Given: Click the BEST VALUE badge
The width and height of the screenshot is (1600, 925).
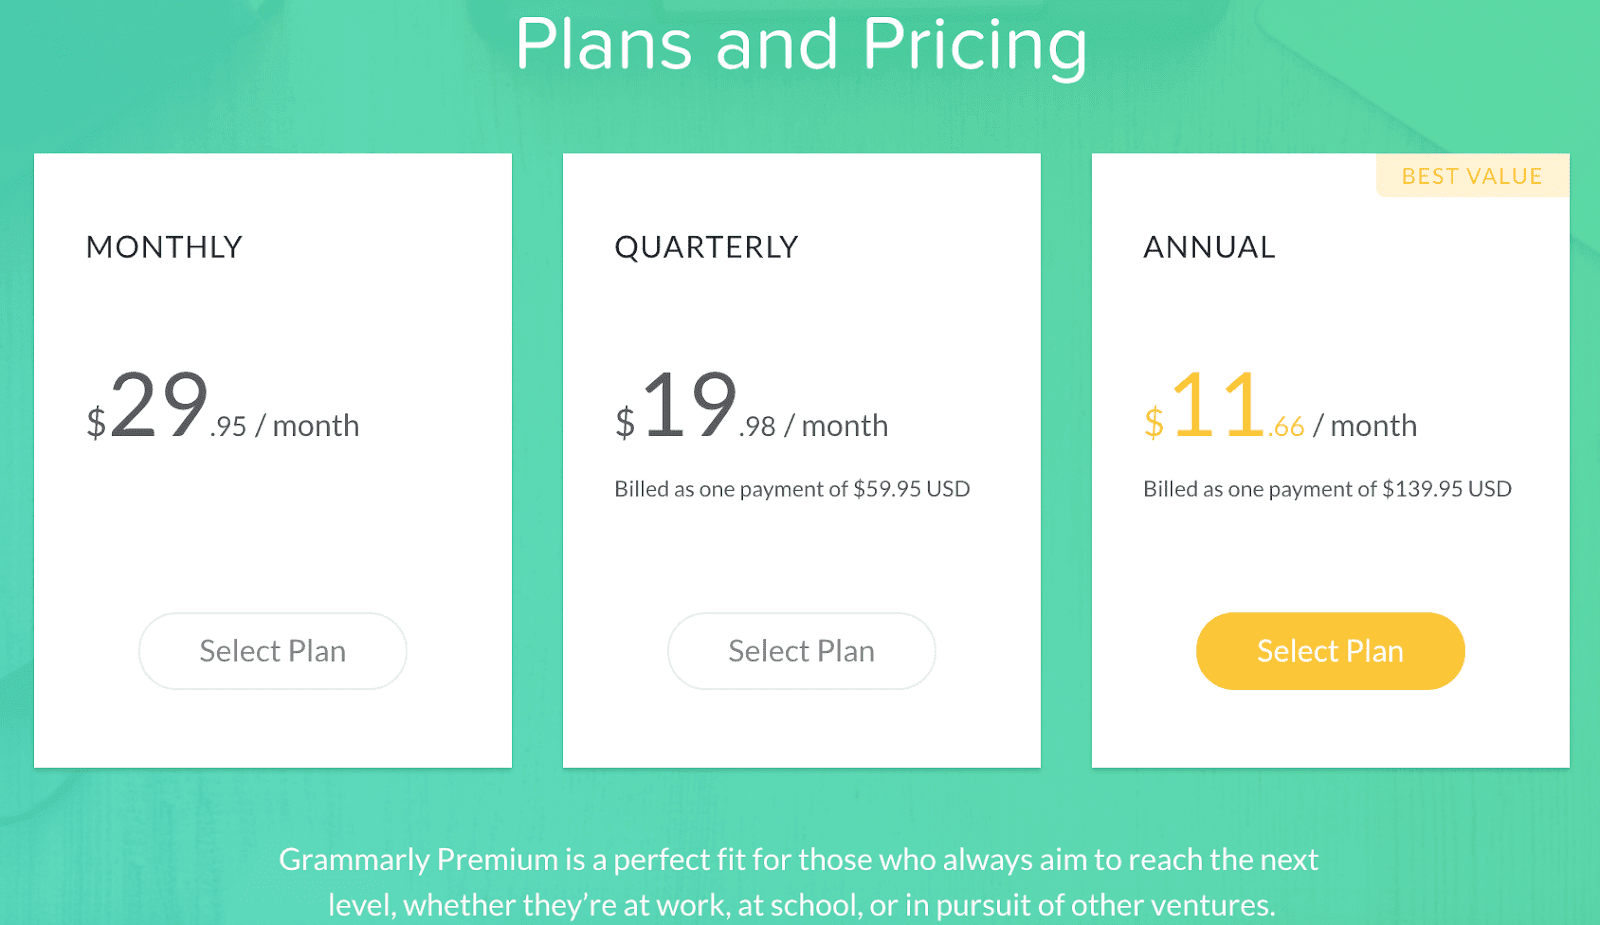Looking at the screenshot, I should [x=1471, y=176].
